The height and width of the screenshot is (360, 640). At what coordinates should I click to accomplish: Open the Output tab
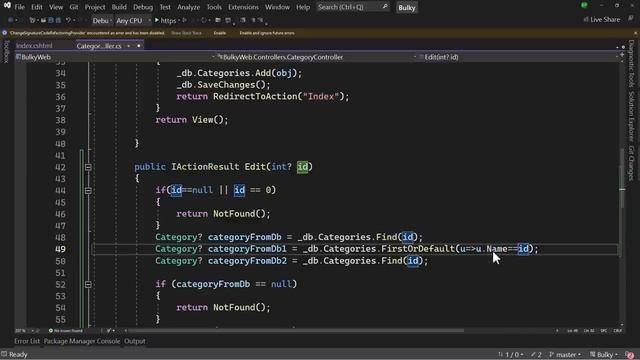pyautogui.click(x=135, y=341)
